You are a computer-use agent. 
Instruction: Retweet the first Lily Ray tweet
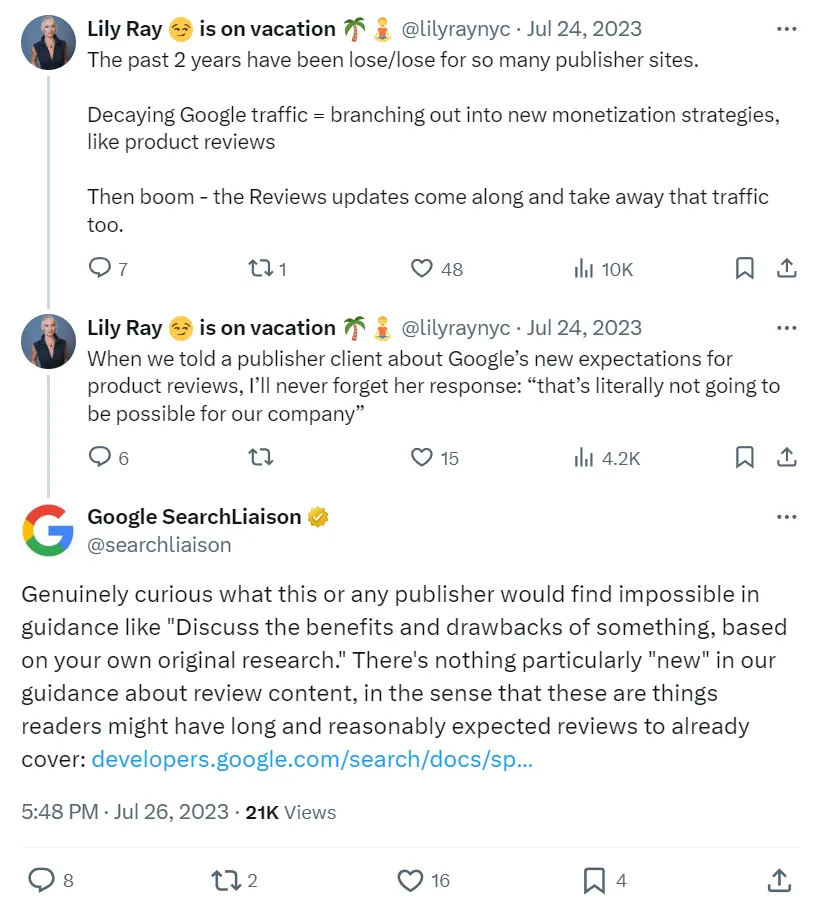[259, 268]
